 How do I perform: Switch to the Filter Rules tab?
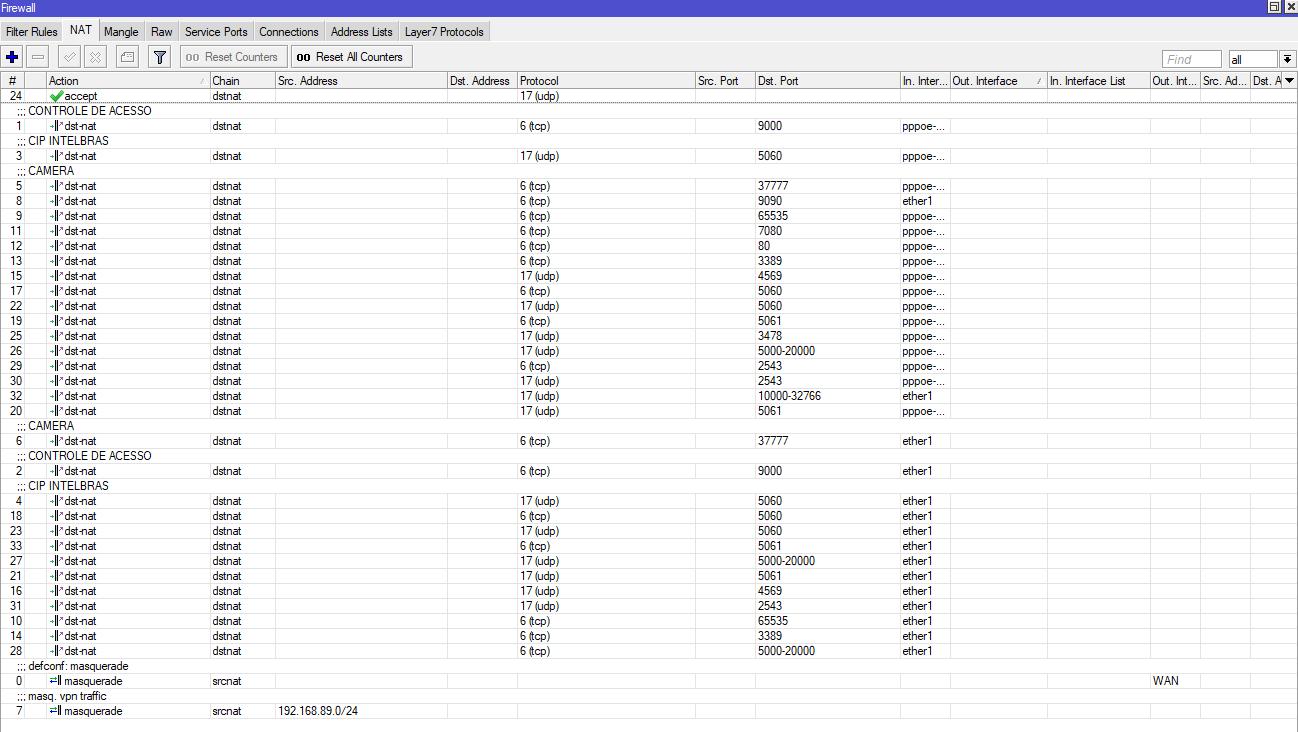click(32, 32)
